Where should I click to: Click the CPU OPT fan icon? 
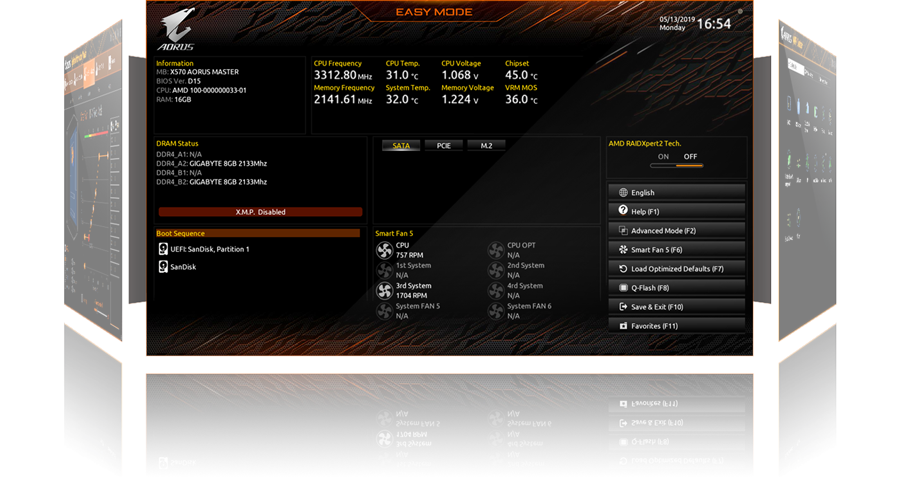click(495, 250)
